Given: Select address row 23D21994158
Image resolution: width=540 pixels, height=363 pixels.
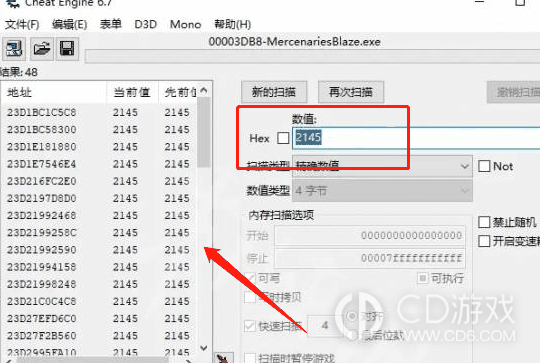Looking at the screenshot, I should tap(99, 267).
